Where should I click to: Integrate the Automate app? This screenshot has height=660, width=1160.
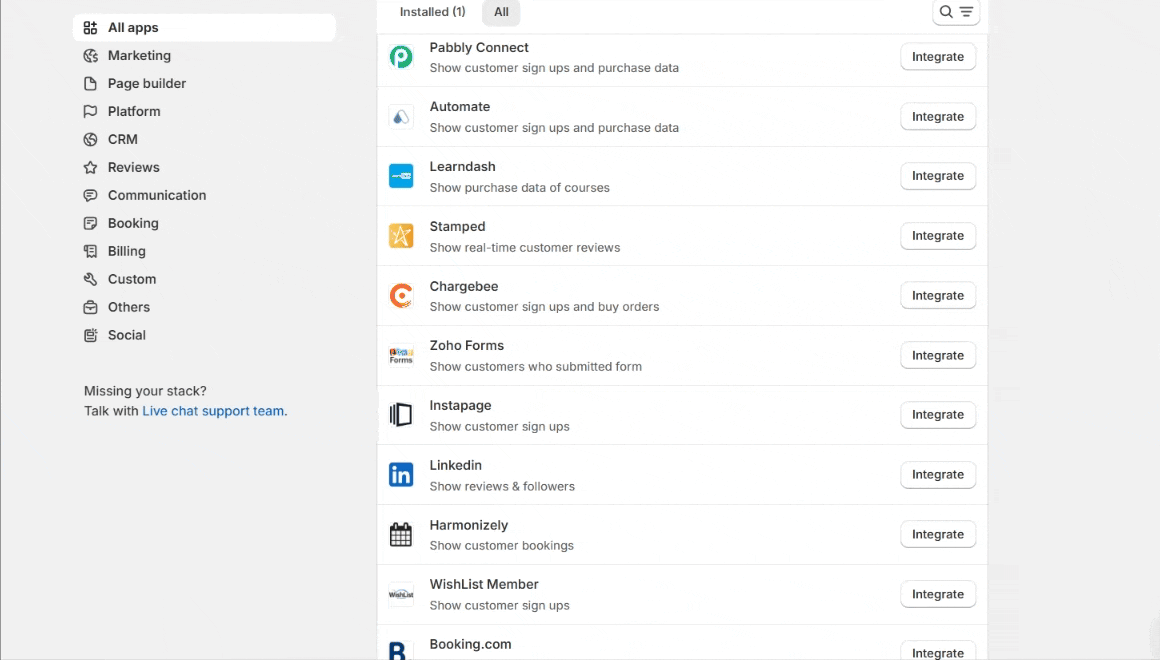tap(937, 117)
